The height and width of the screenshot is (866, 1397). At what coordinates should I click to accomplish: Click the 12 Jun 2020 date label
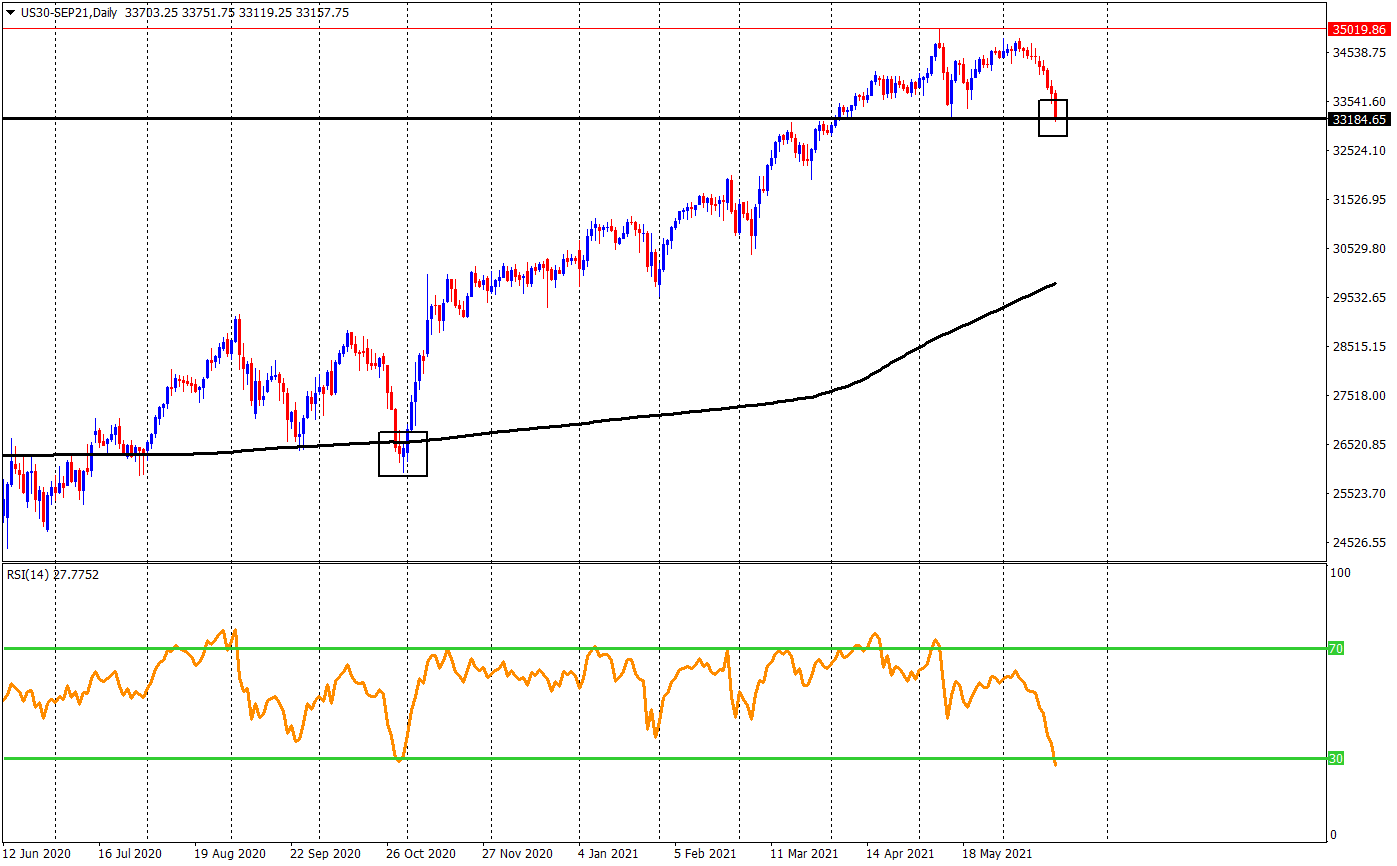click(38, 854)
